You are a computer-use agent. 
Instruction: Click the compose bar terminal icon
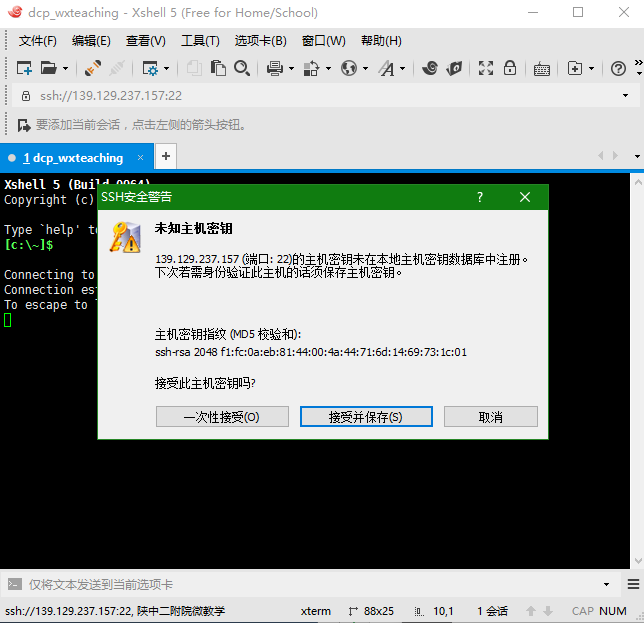[15, 584]
